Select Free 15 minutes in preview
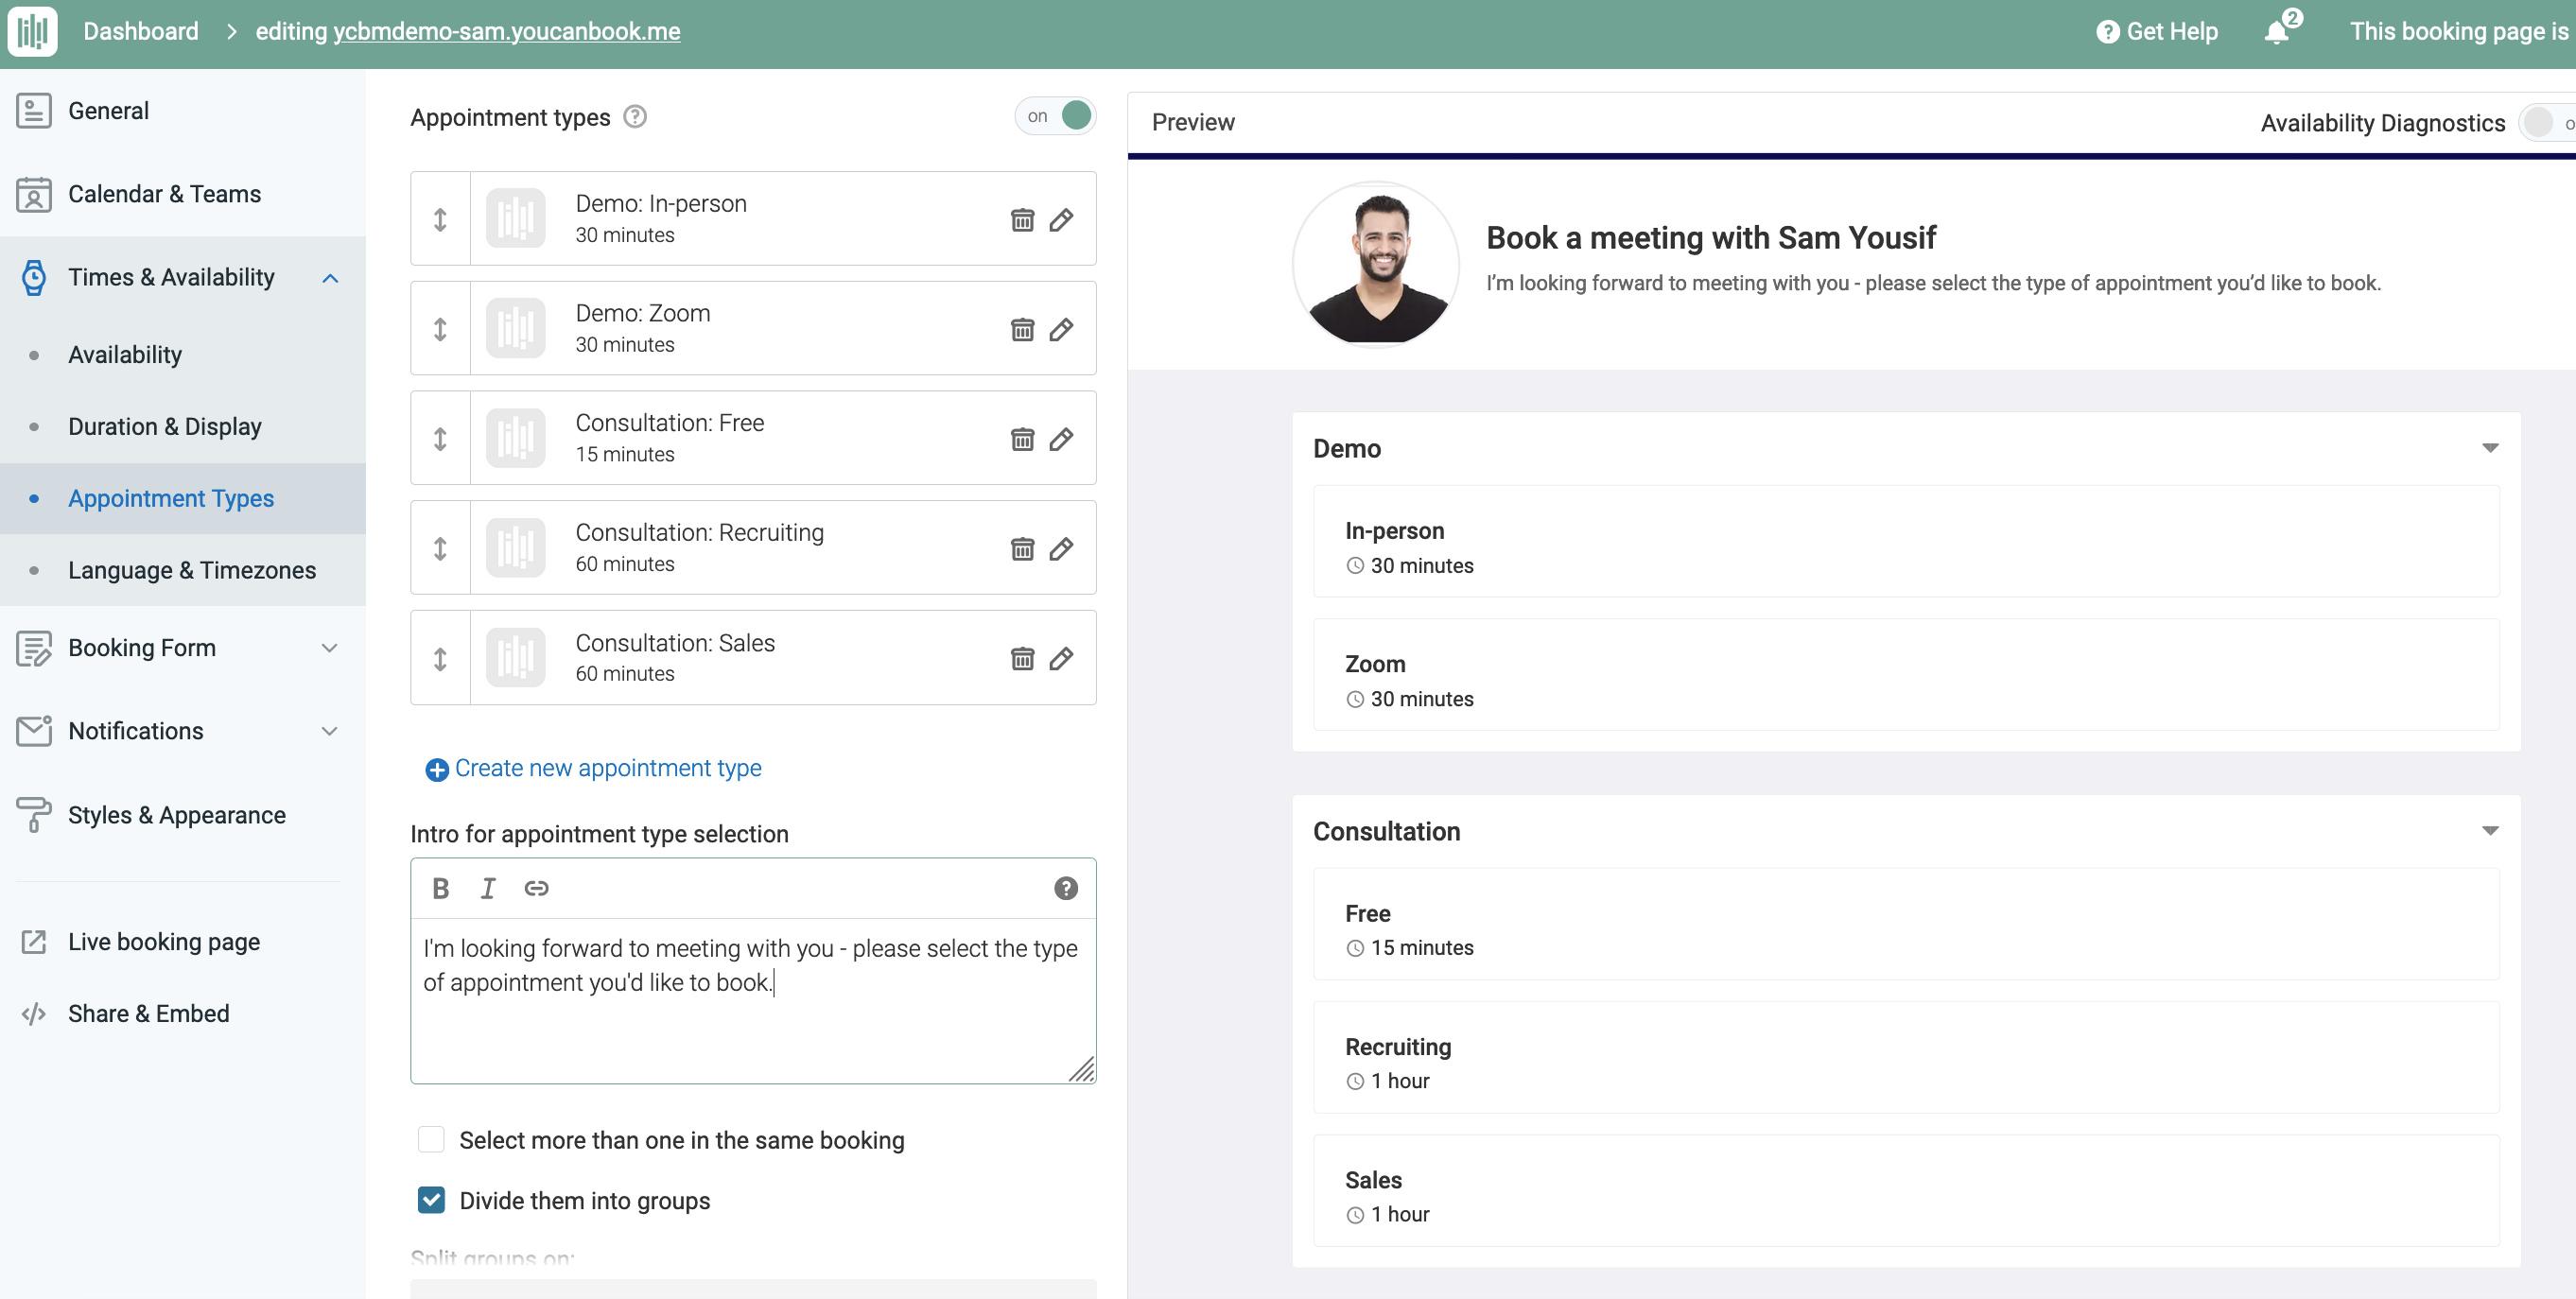The width and height of the screenshot is (2576, 1299). click(x=1906, y=924)
